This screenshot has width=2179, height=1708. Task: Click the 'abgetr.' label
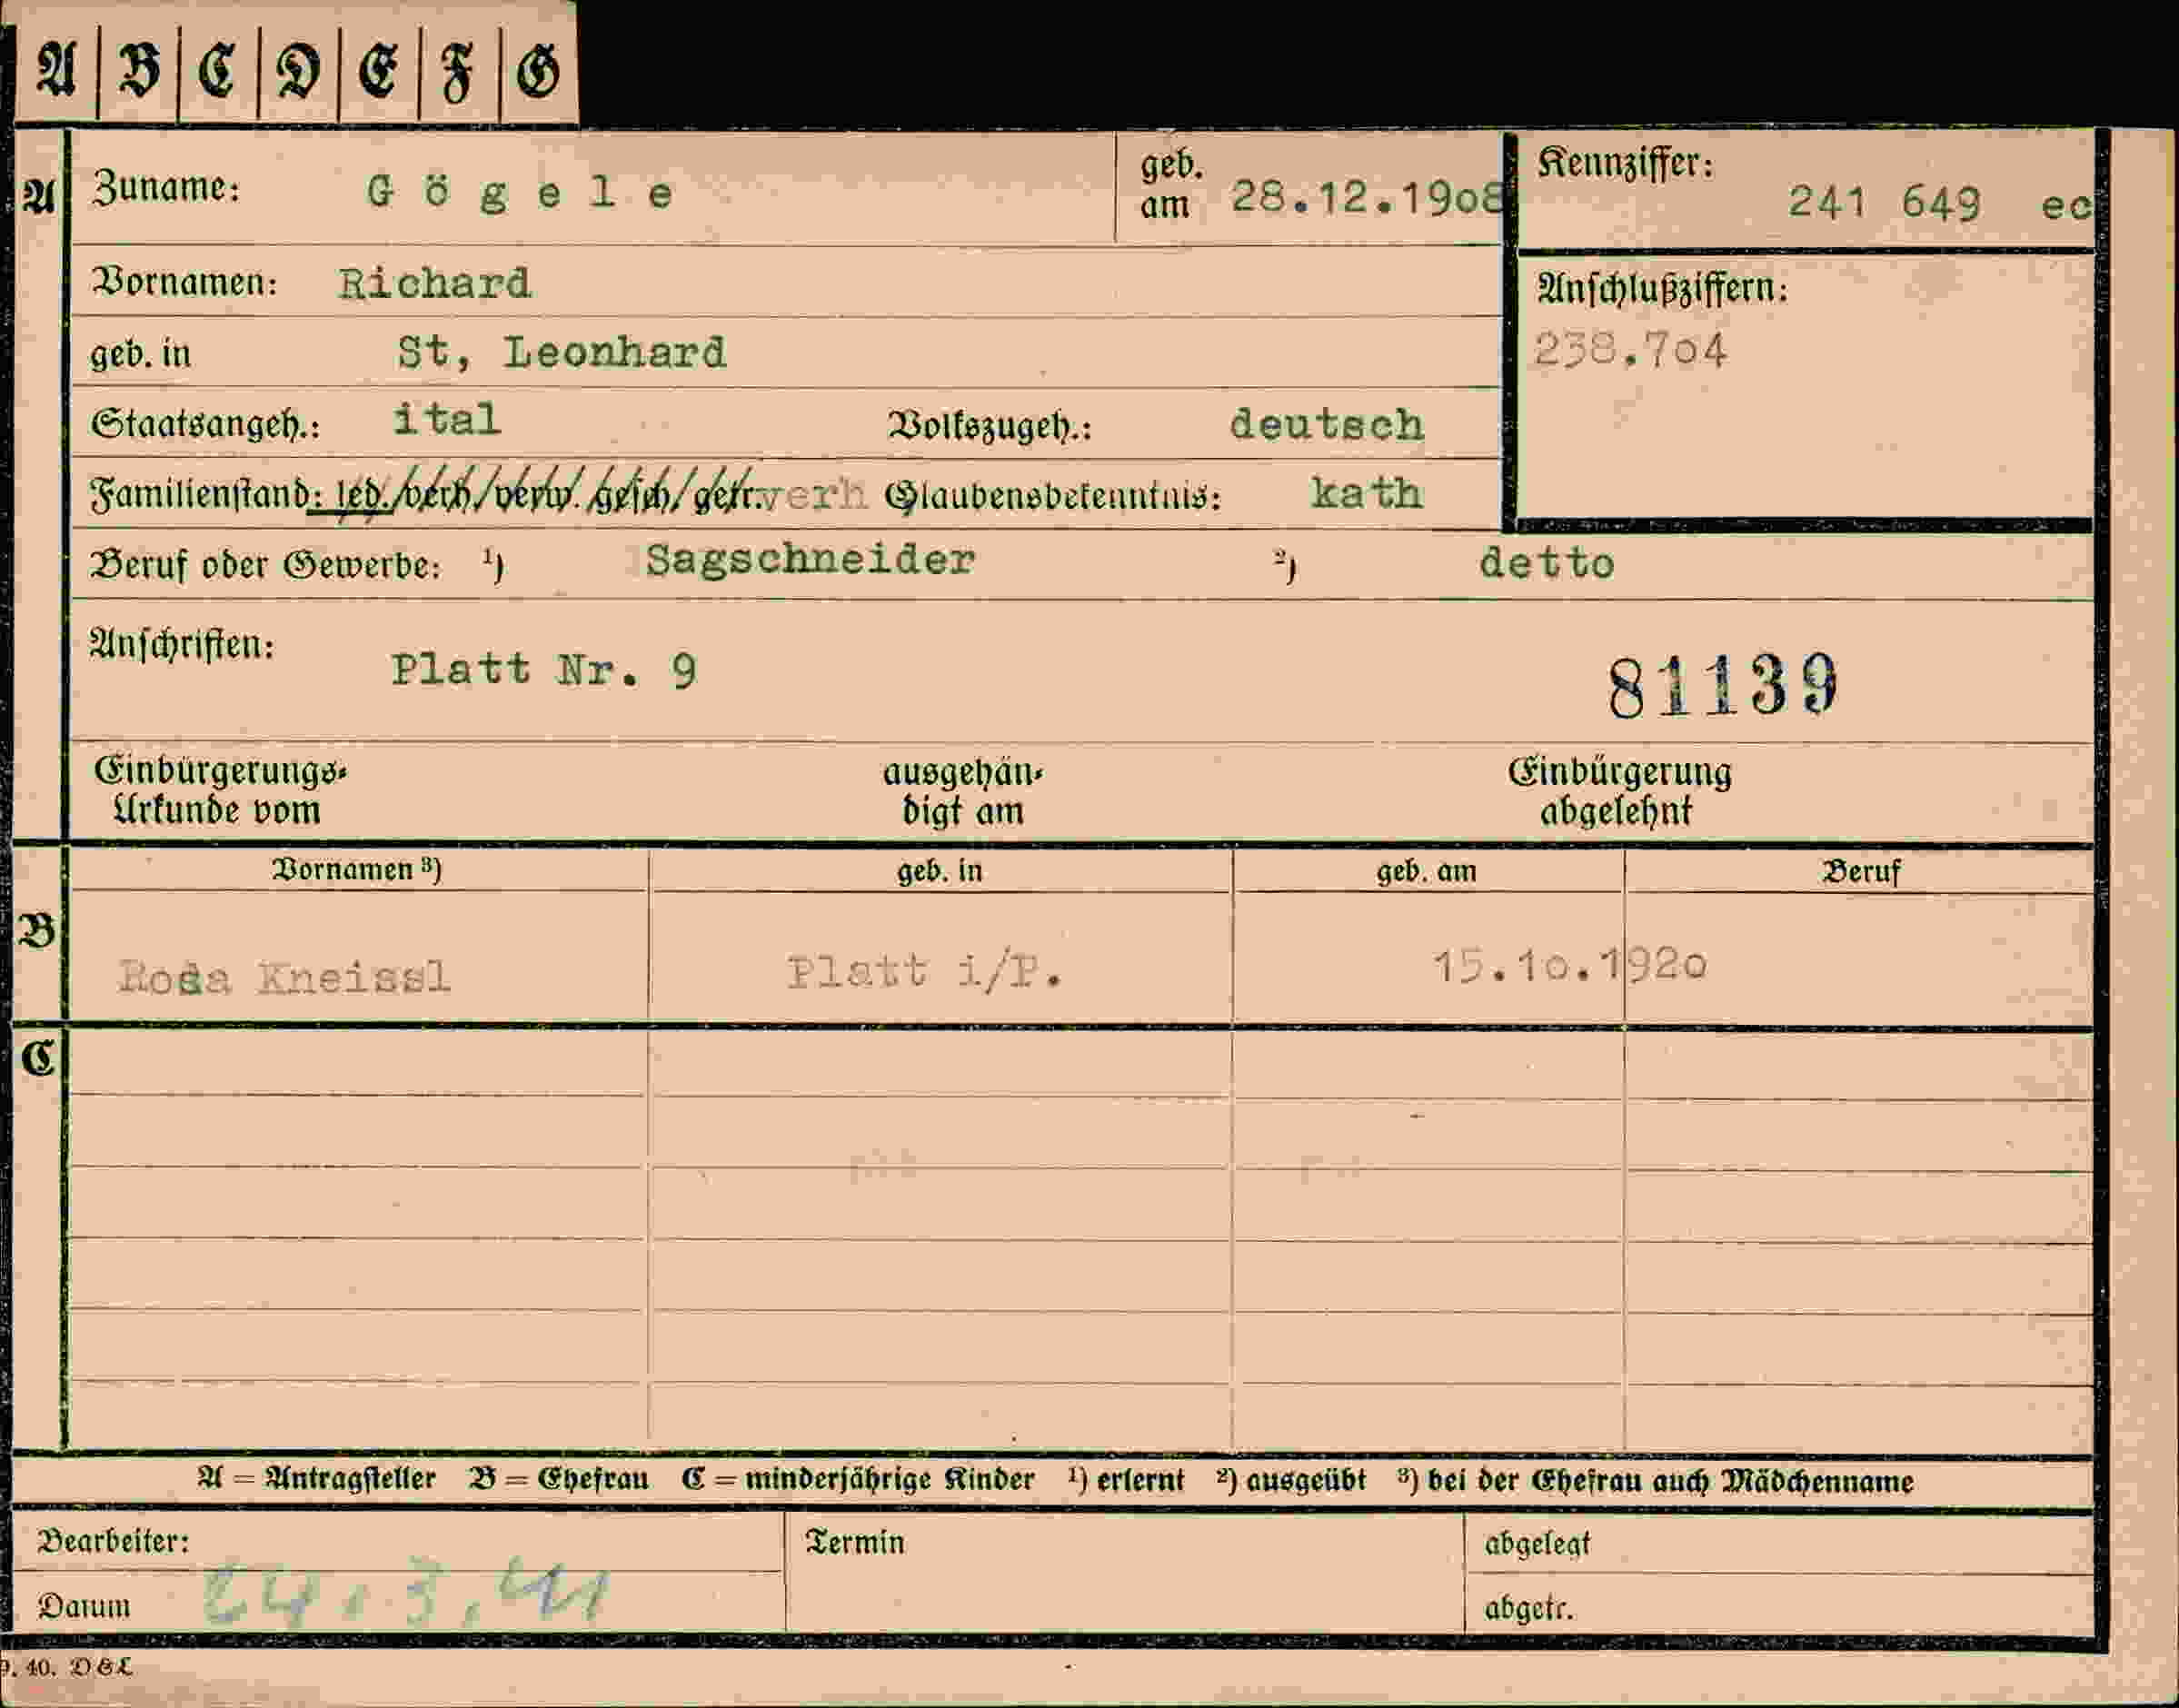(x=1529, y=1608)
